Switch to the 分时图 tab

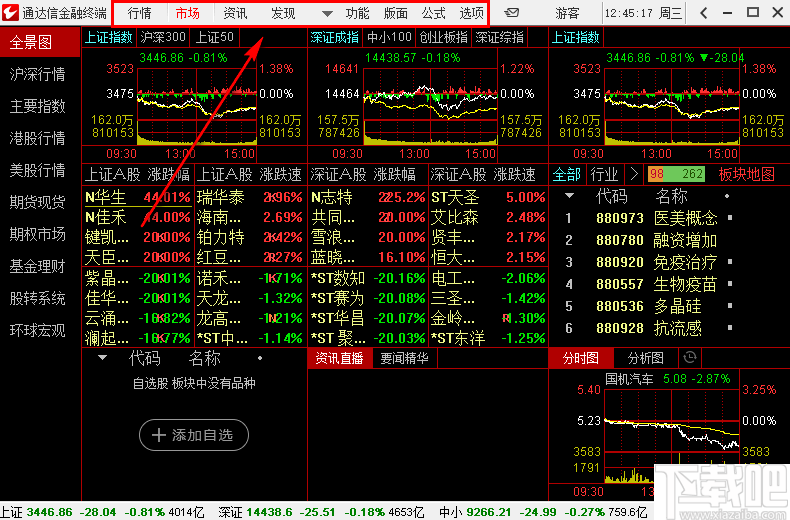pyautogui.click(x=581, y=358)
